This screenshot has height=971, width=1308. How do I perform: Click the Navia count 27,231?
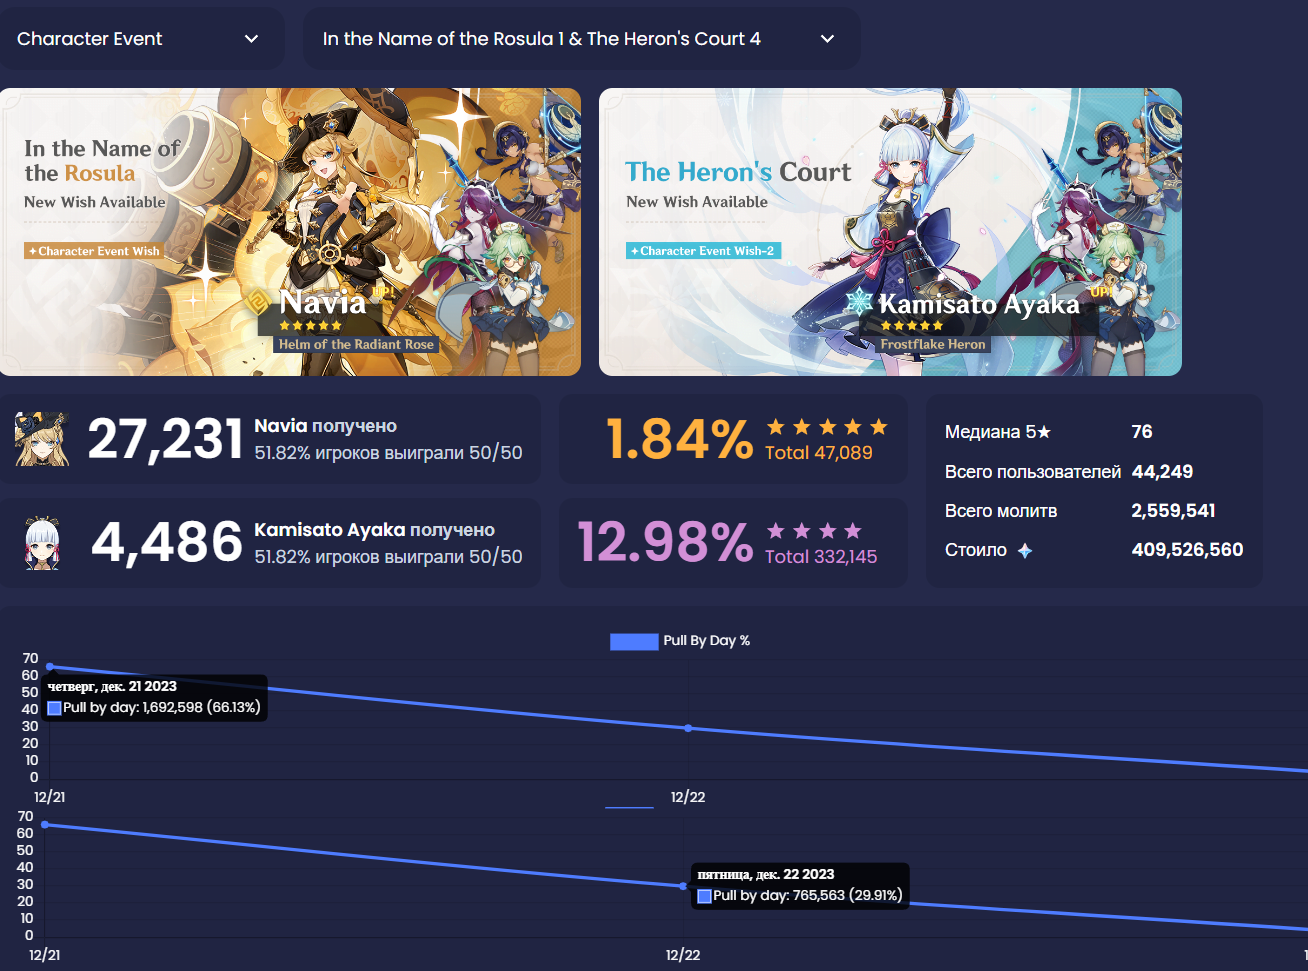pyautogui.click(x=165, y=439)
